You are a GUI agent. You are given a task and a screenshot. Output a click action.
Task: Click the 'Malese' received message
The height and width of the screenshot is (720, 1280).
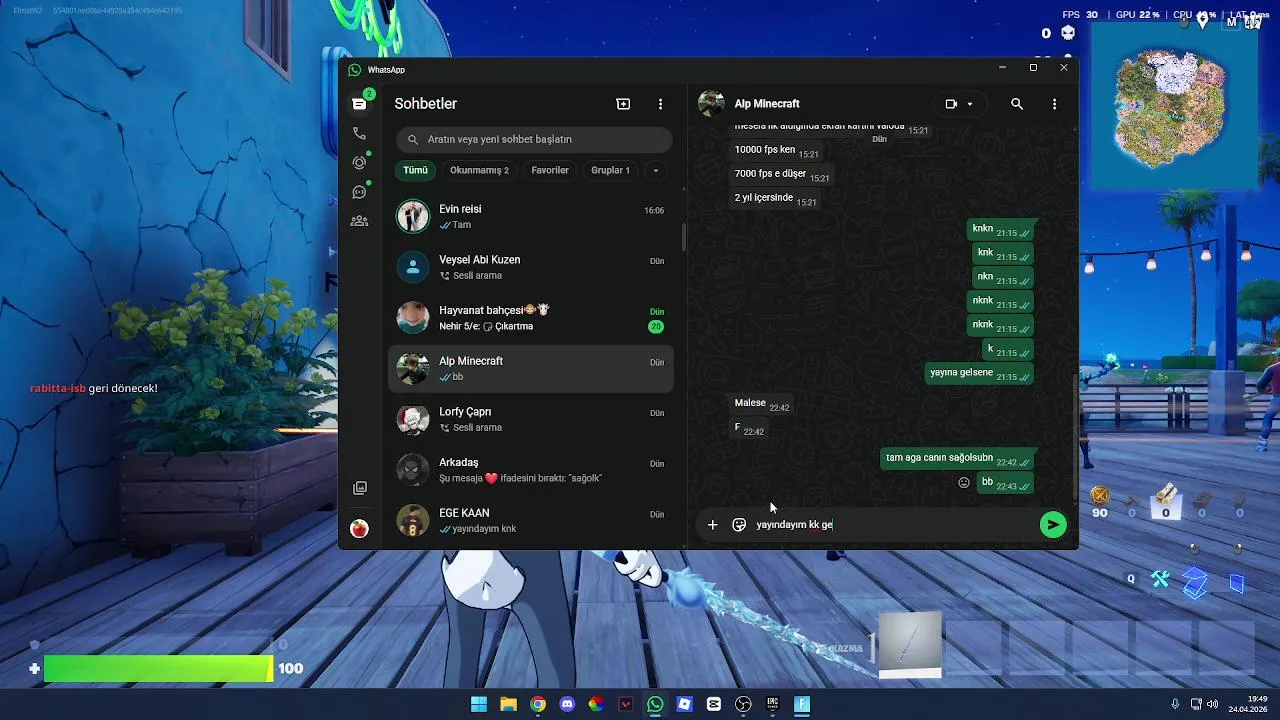coord(762,404)
